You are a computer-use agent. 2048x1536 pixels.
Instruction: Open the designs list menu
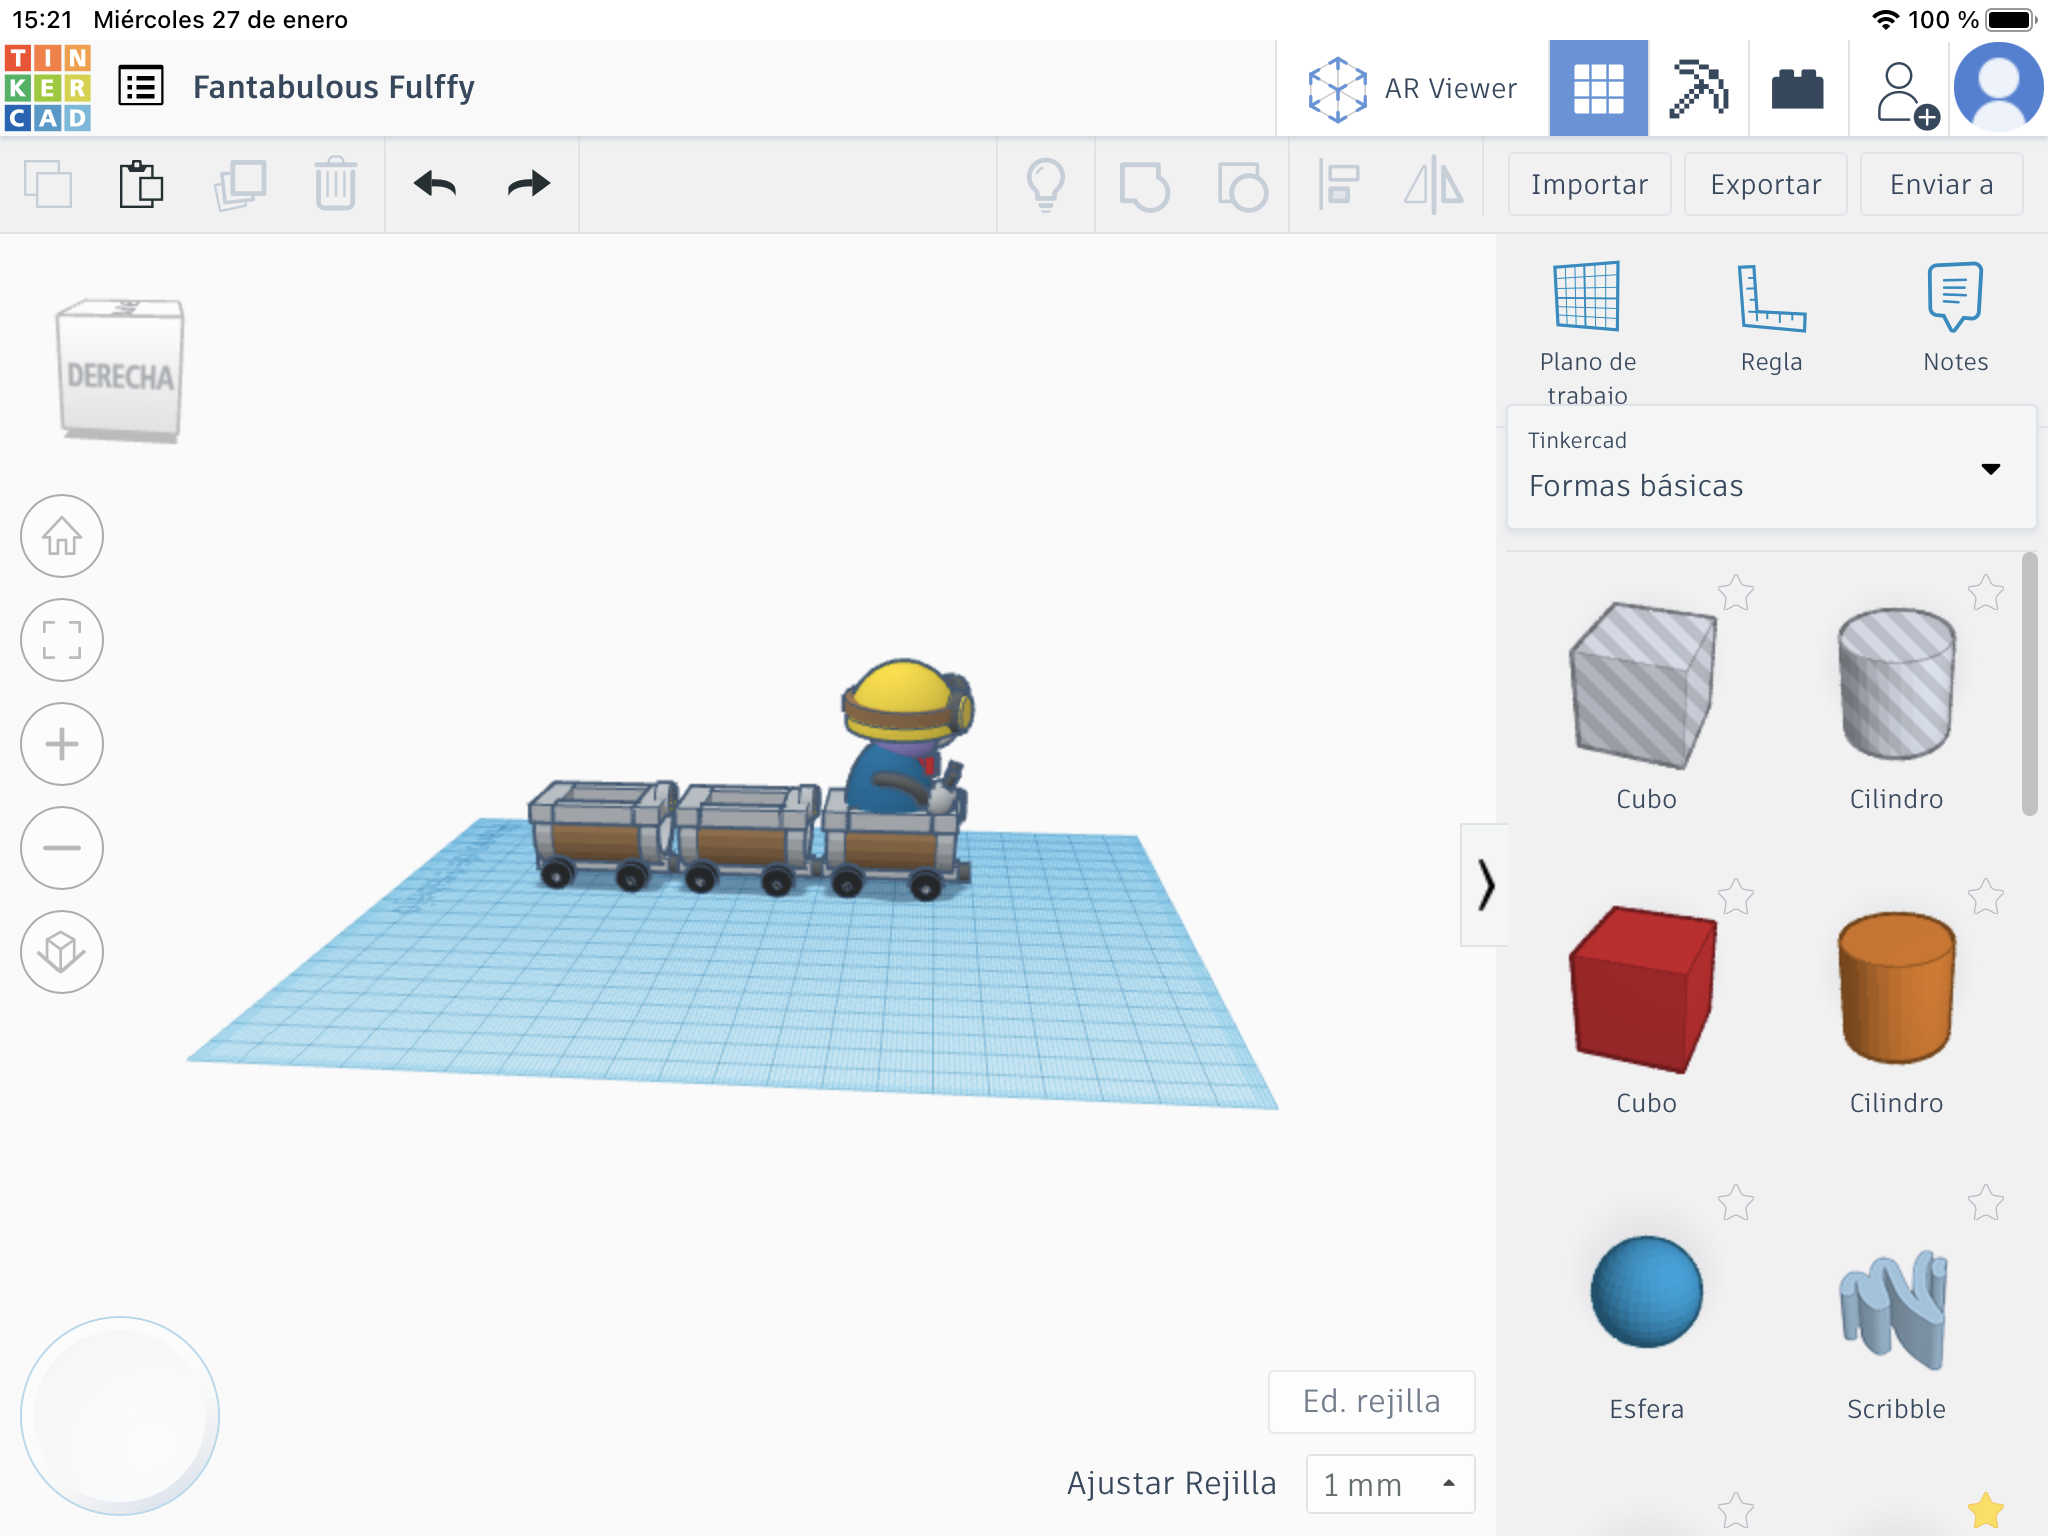[x=142, y=86]
